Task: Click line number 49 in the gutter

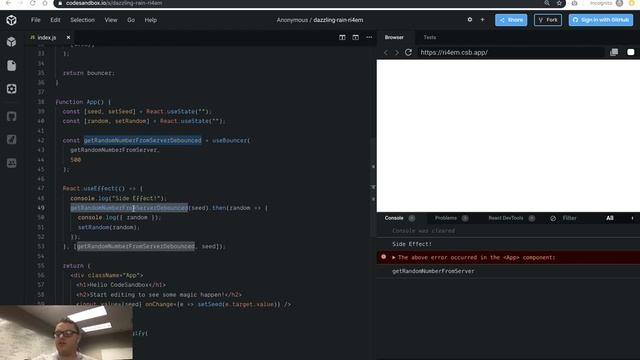Action: 41,208
